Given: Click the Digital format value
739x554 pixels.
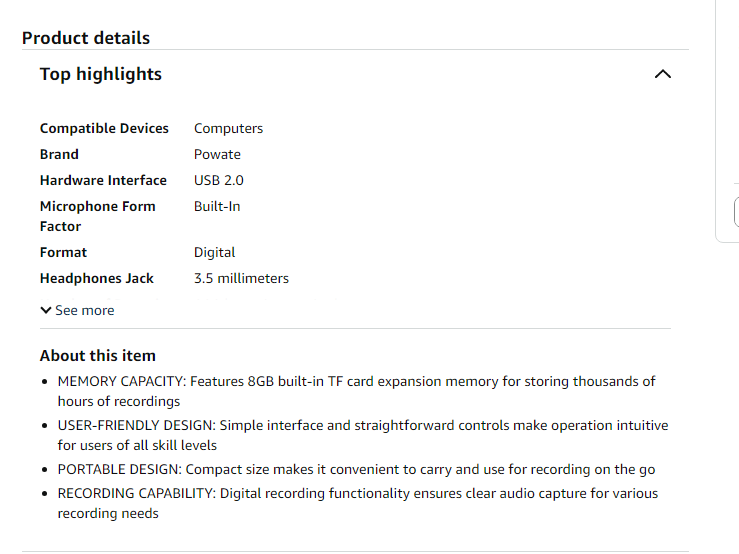Looking at the screenshot, I should pos(214,252).
